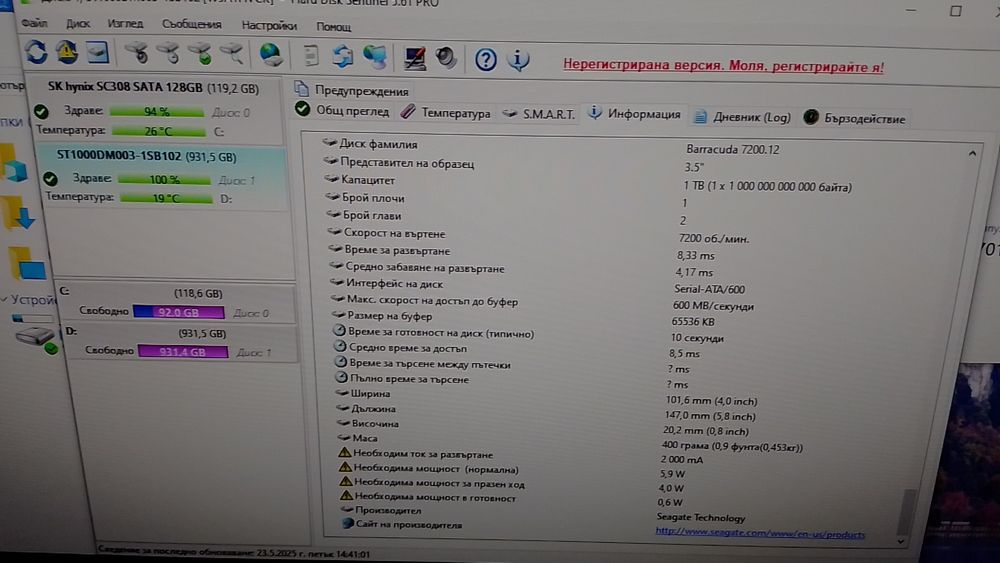Screen dimensions: 1000x563
Task: Click the Seagate Technology manufacturer value
Action: click(700, 517)
